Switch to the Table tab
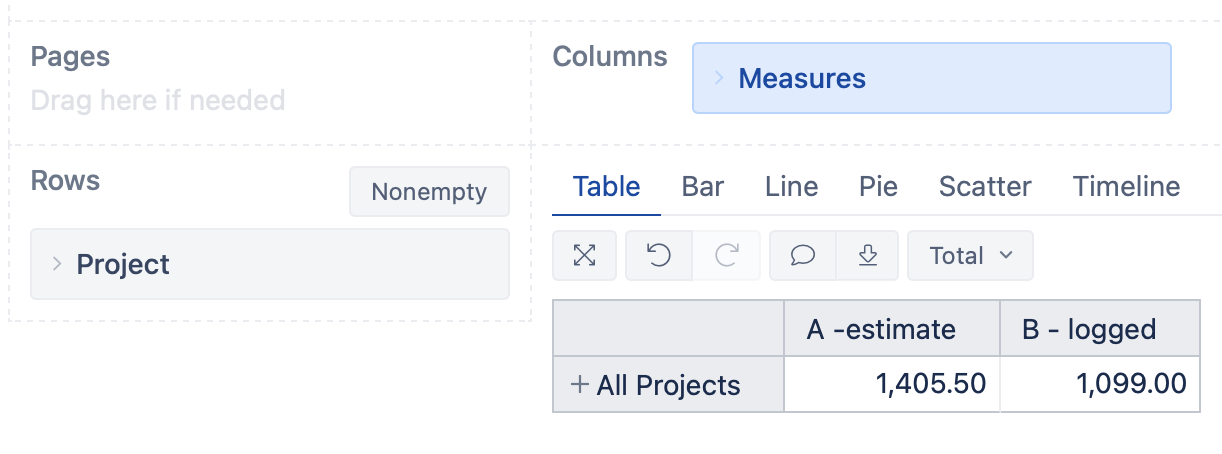Screen dimensions: 1222x454 (x=606, y=187)
